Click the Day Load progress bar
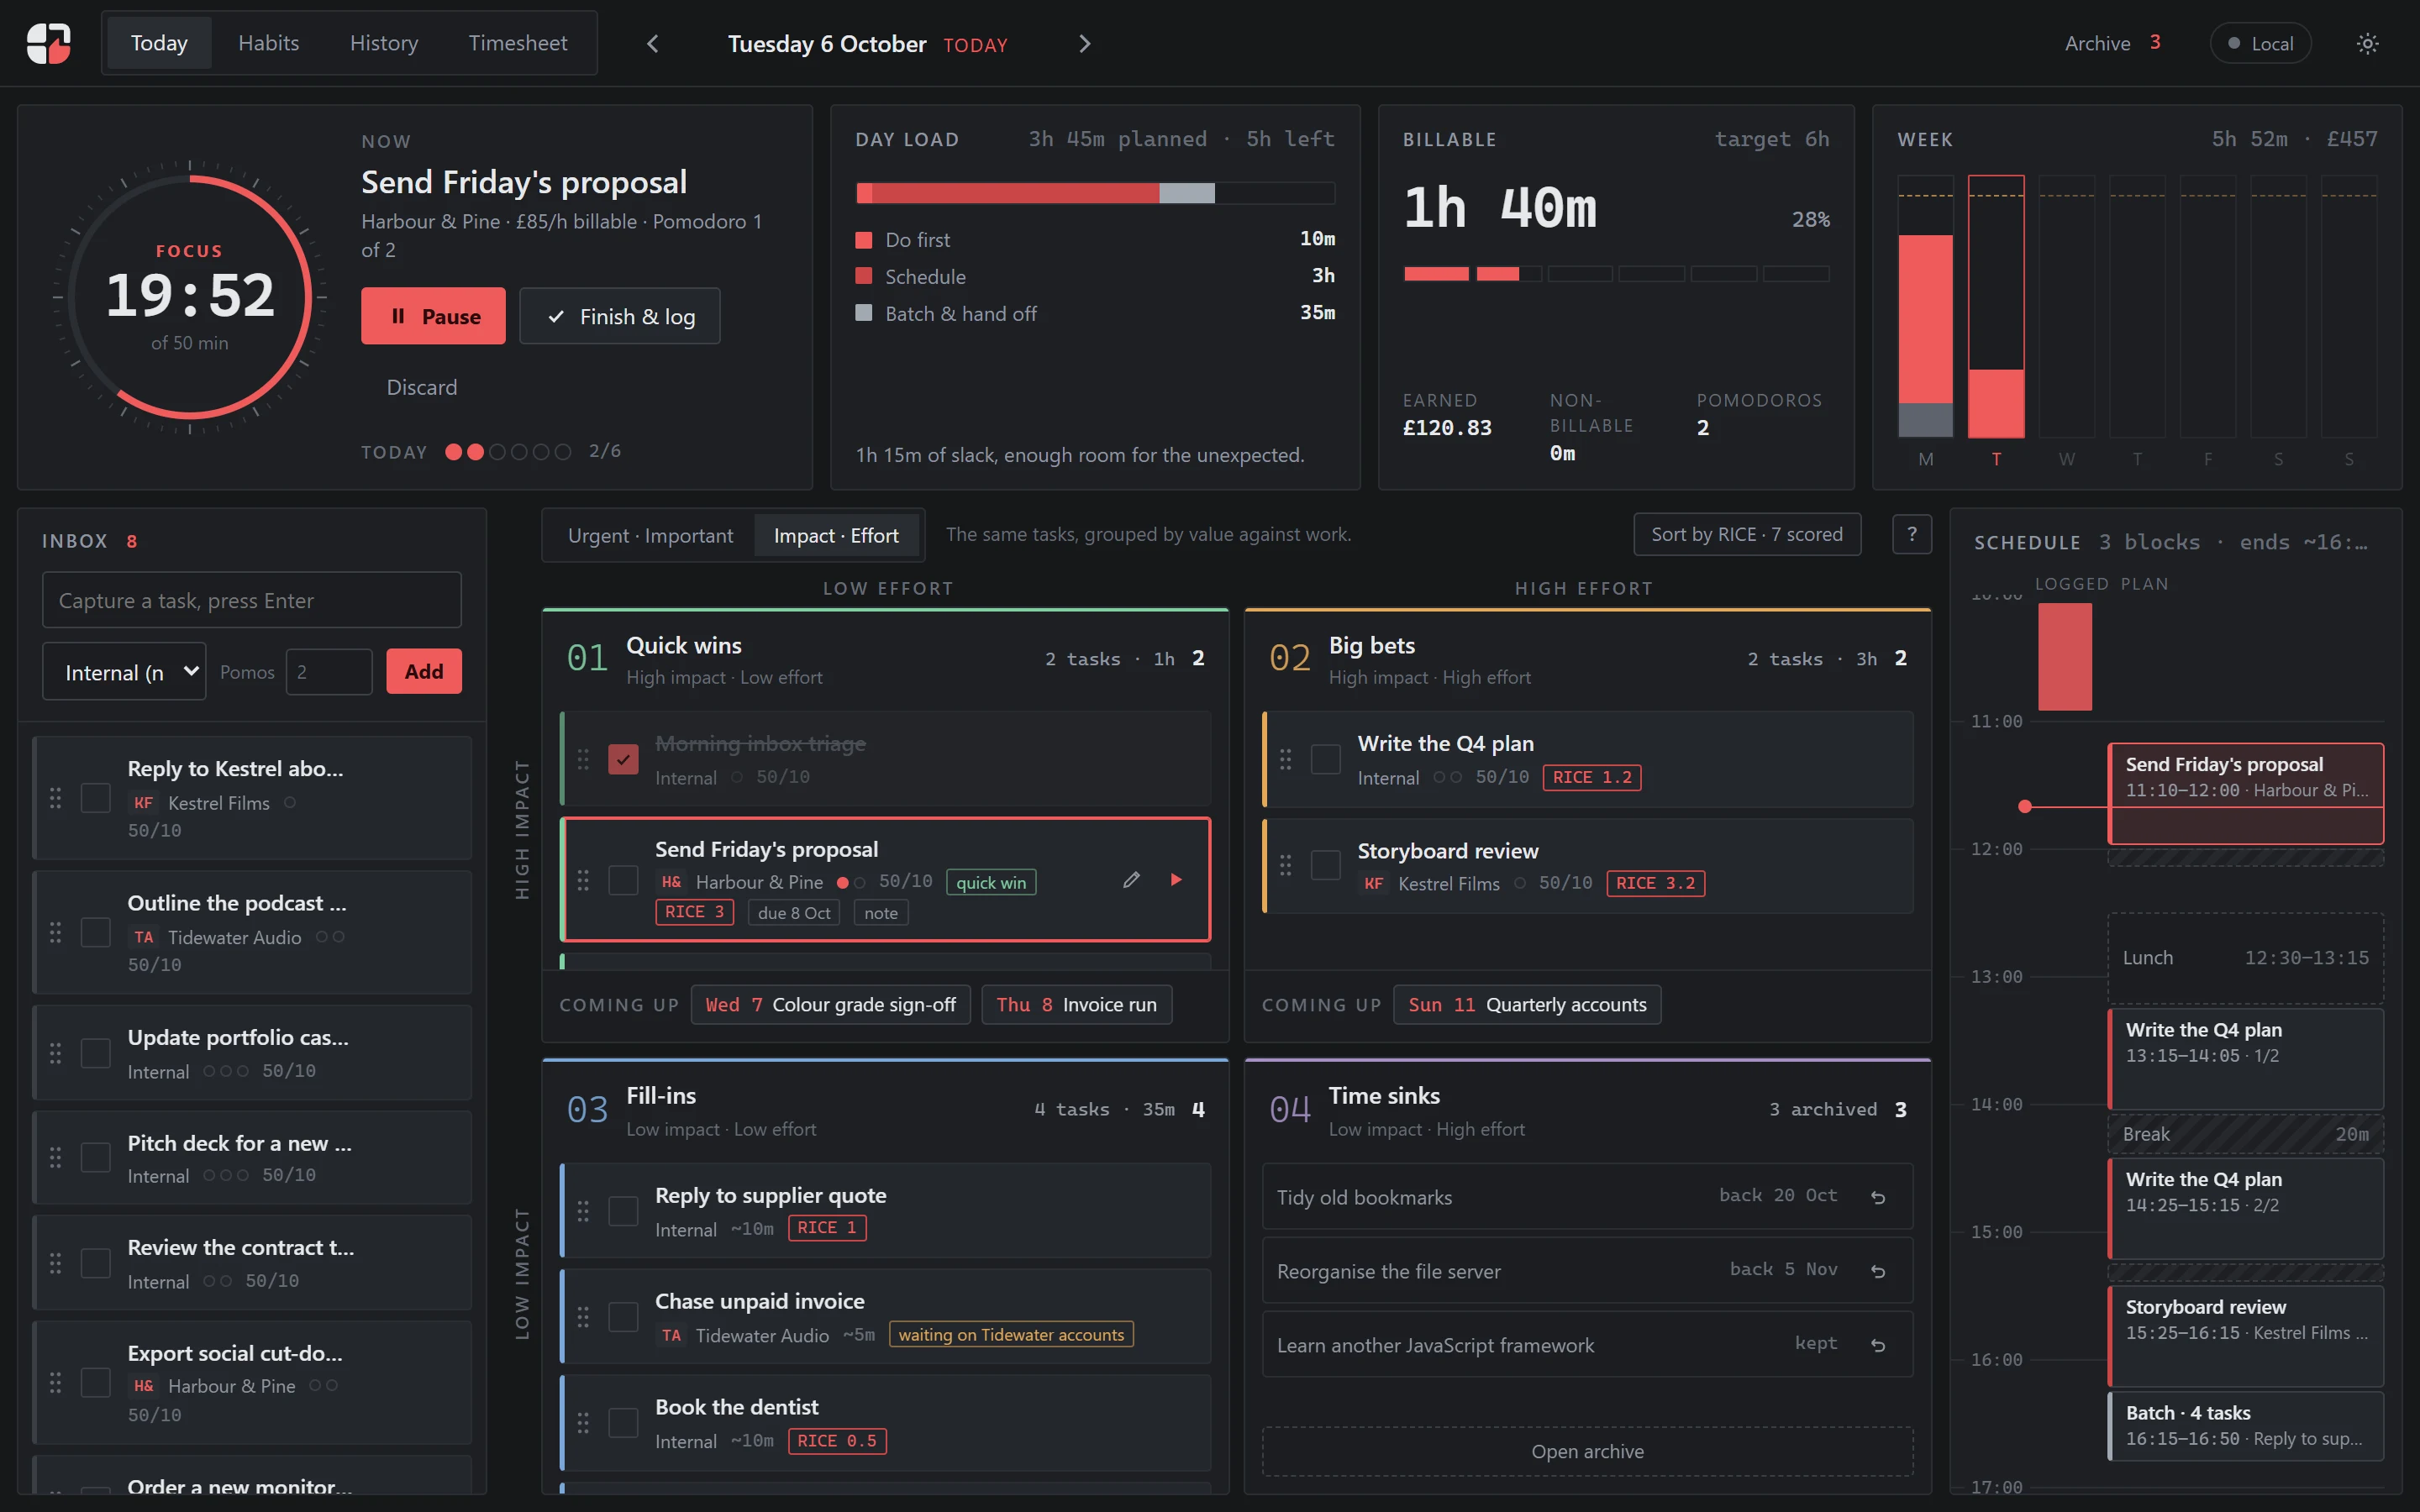2420x1512 pixels. (1095, 193)
